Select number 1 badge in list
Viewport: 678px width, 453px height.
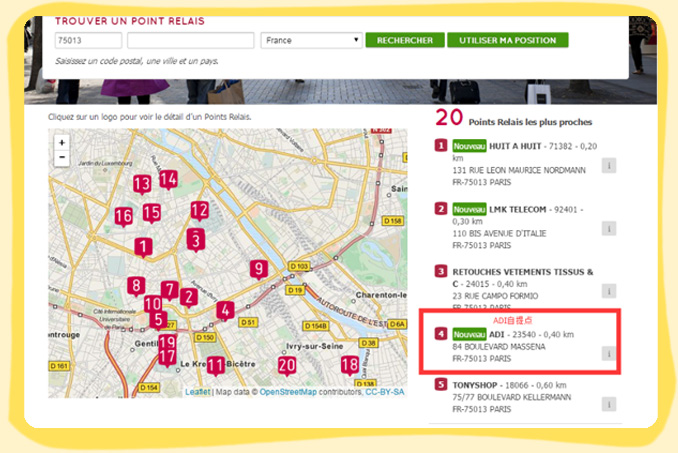(x=441, y=145)
